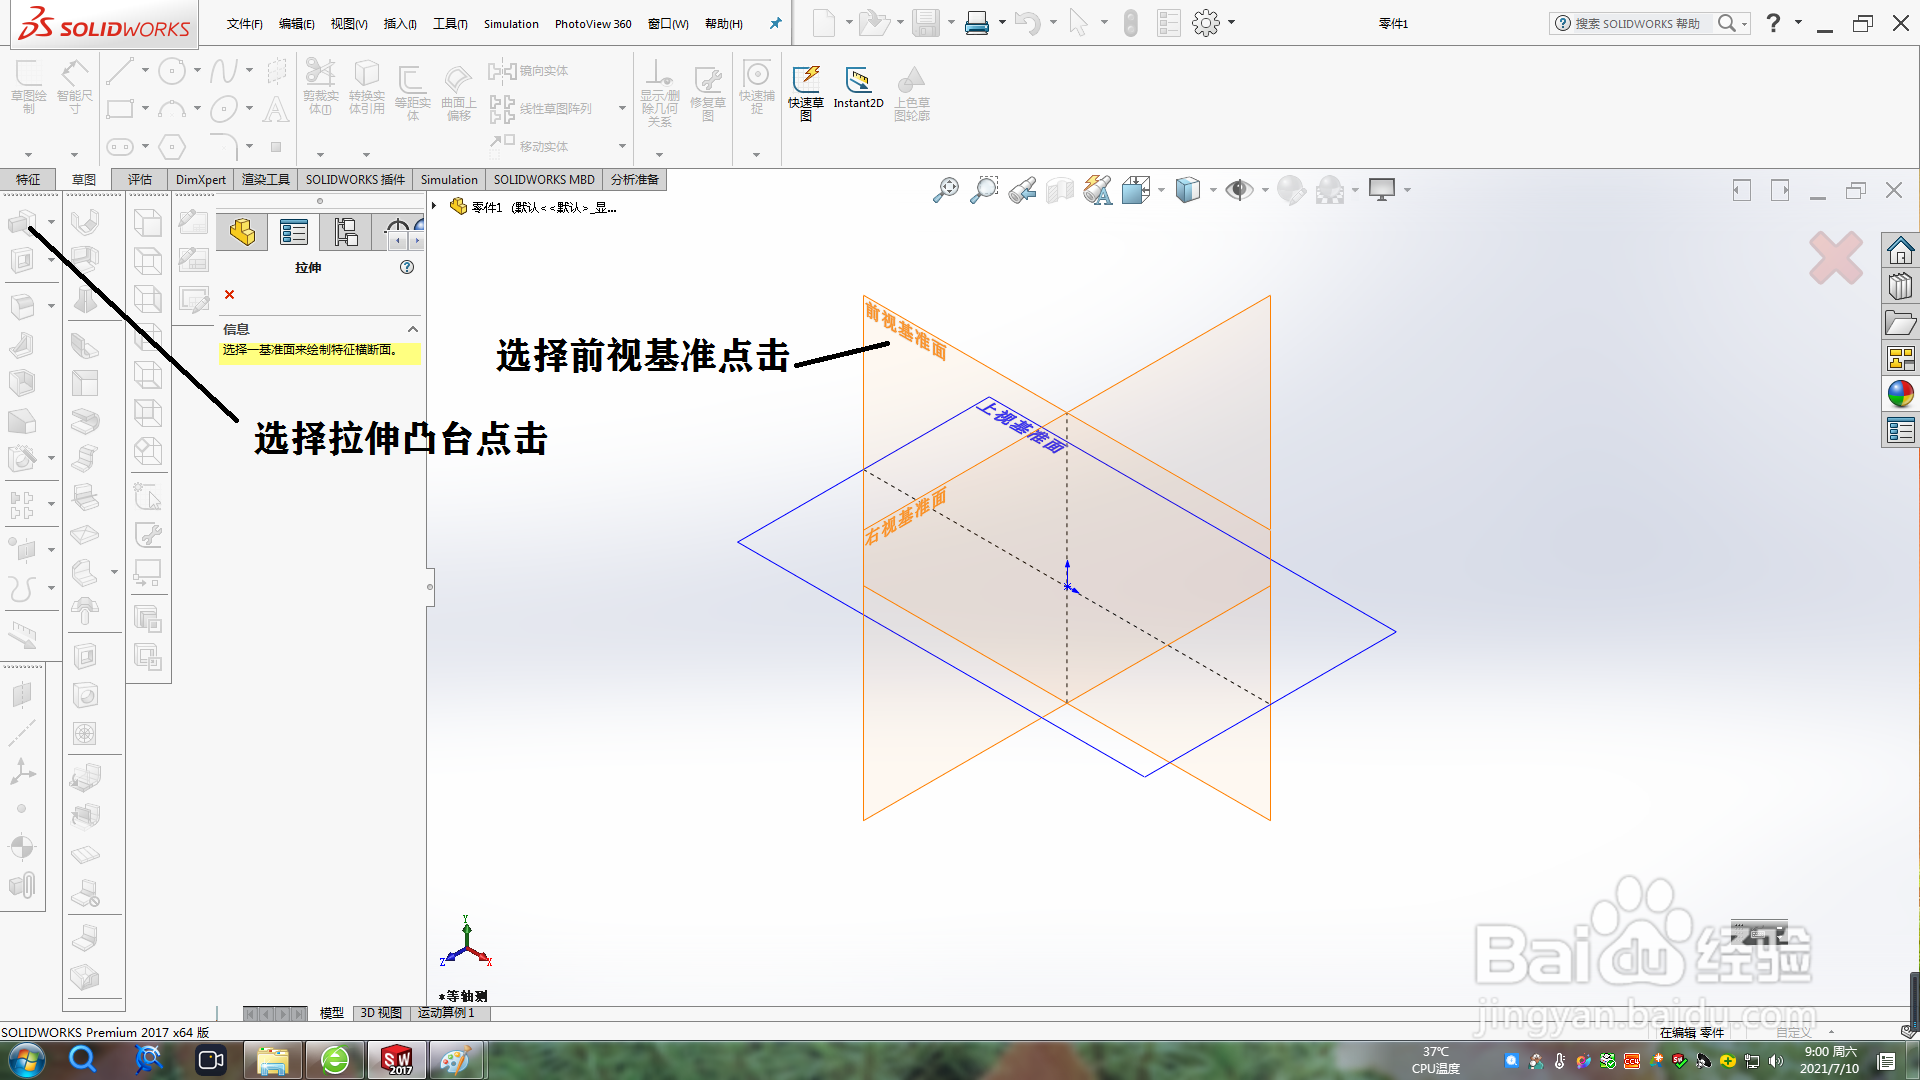Expand the Options gear dropdown arrow
Image resolution: width=1920 pixels, height=1080 pixels.
coord(1231,22)
